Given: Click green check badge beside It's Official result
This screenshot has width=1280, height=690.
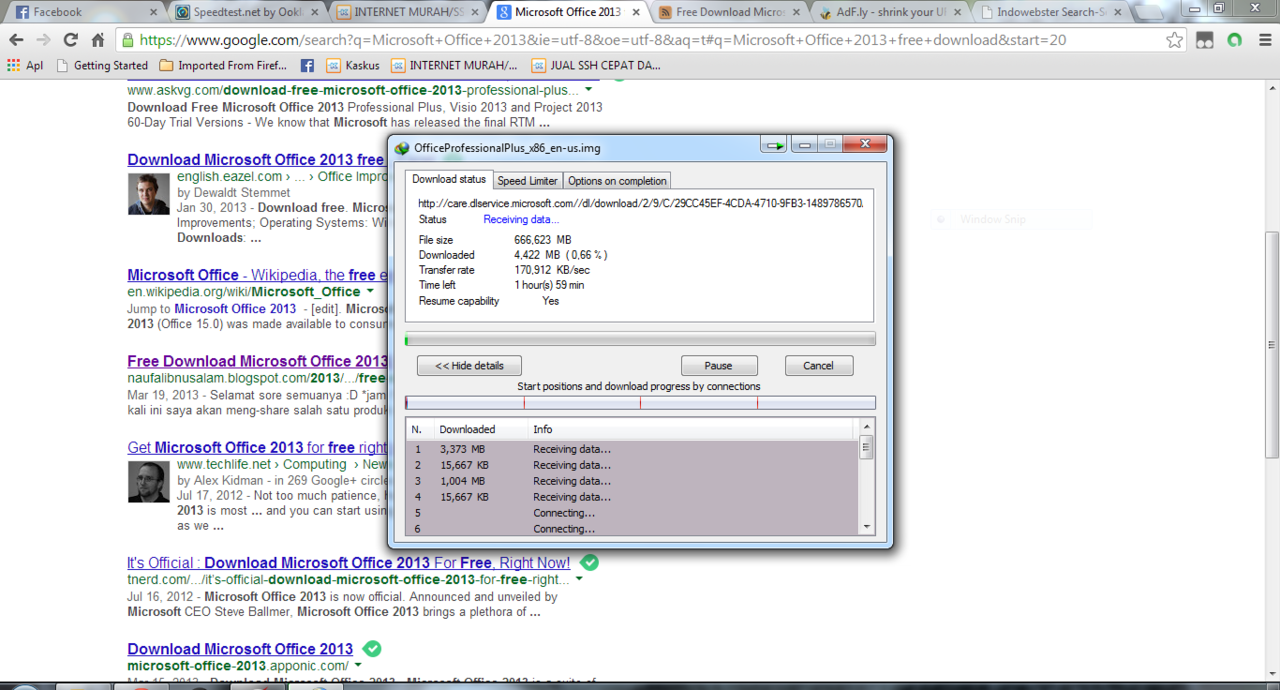Looking at the screenshot, I should [x=589, y=562].
